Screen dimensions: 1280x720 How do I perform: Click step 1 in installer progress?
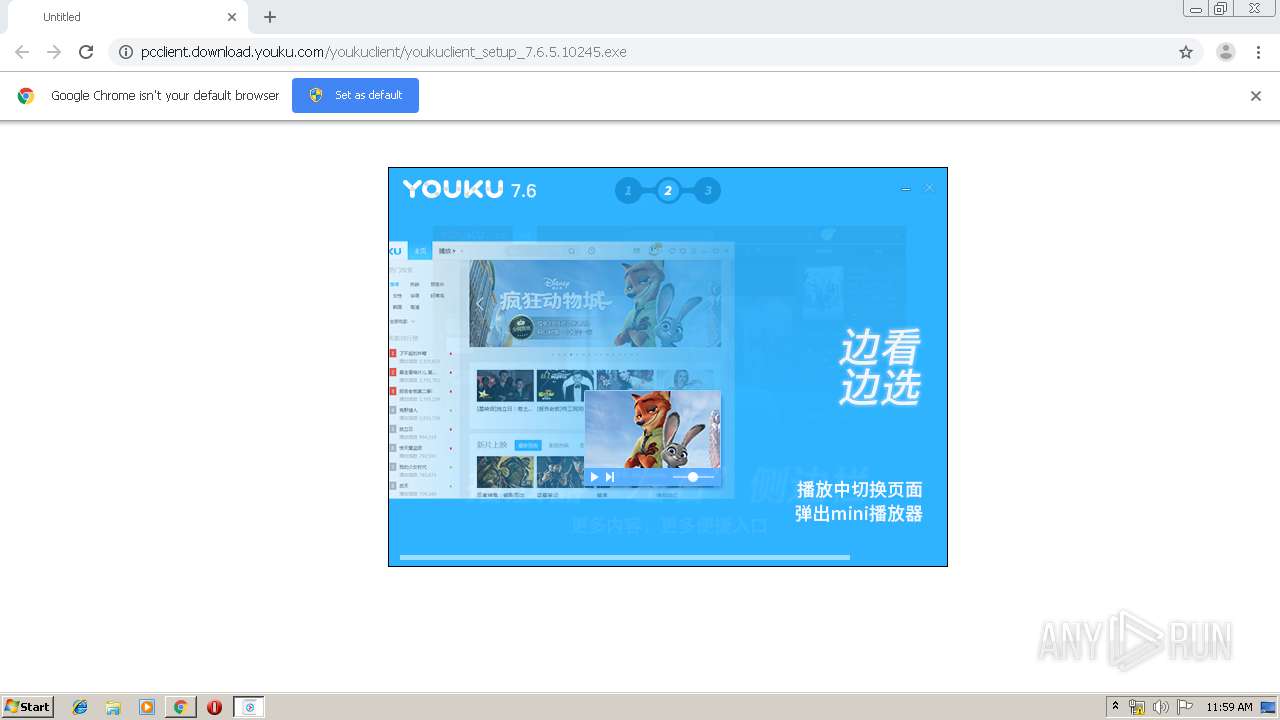(628, 190)
